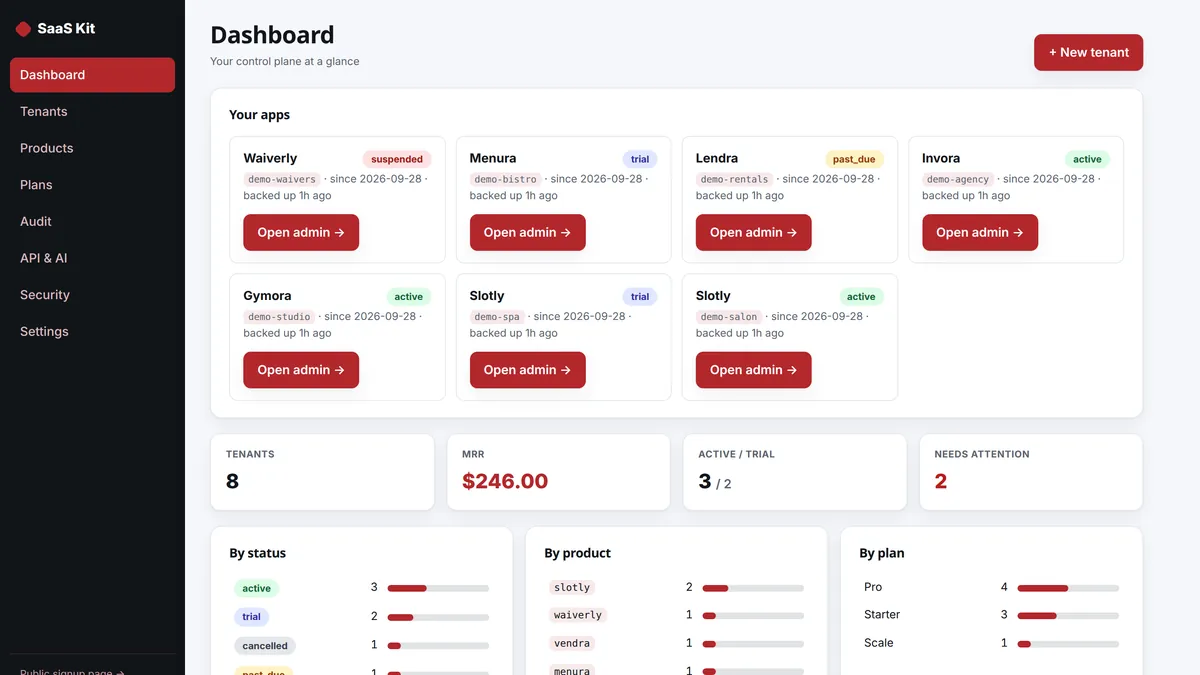Open admin for Slotly demo-salon
The height and width of the screenshot is (675, 1200).
tap(753, 370)
